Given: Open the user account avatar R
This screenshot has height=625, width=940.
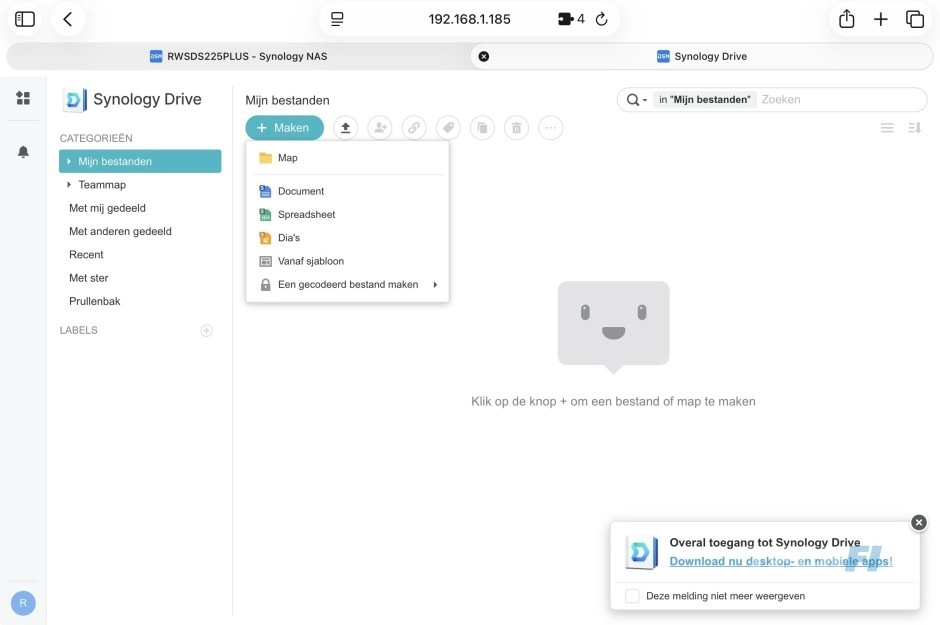Looking at the screenshot, I should tap(23, 603).
